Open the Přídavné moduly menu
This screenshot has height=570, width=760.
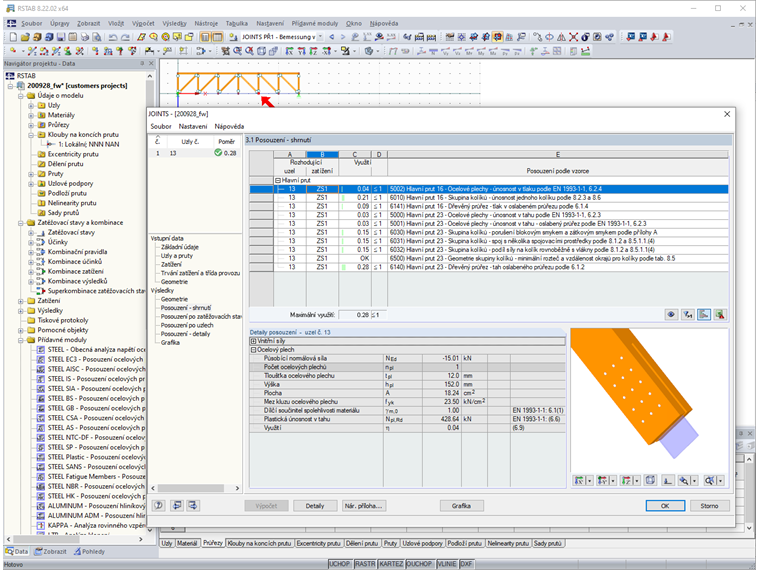click(315, 23)
